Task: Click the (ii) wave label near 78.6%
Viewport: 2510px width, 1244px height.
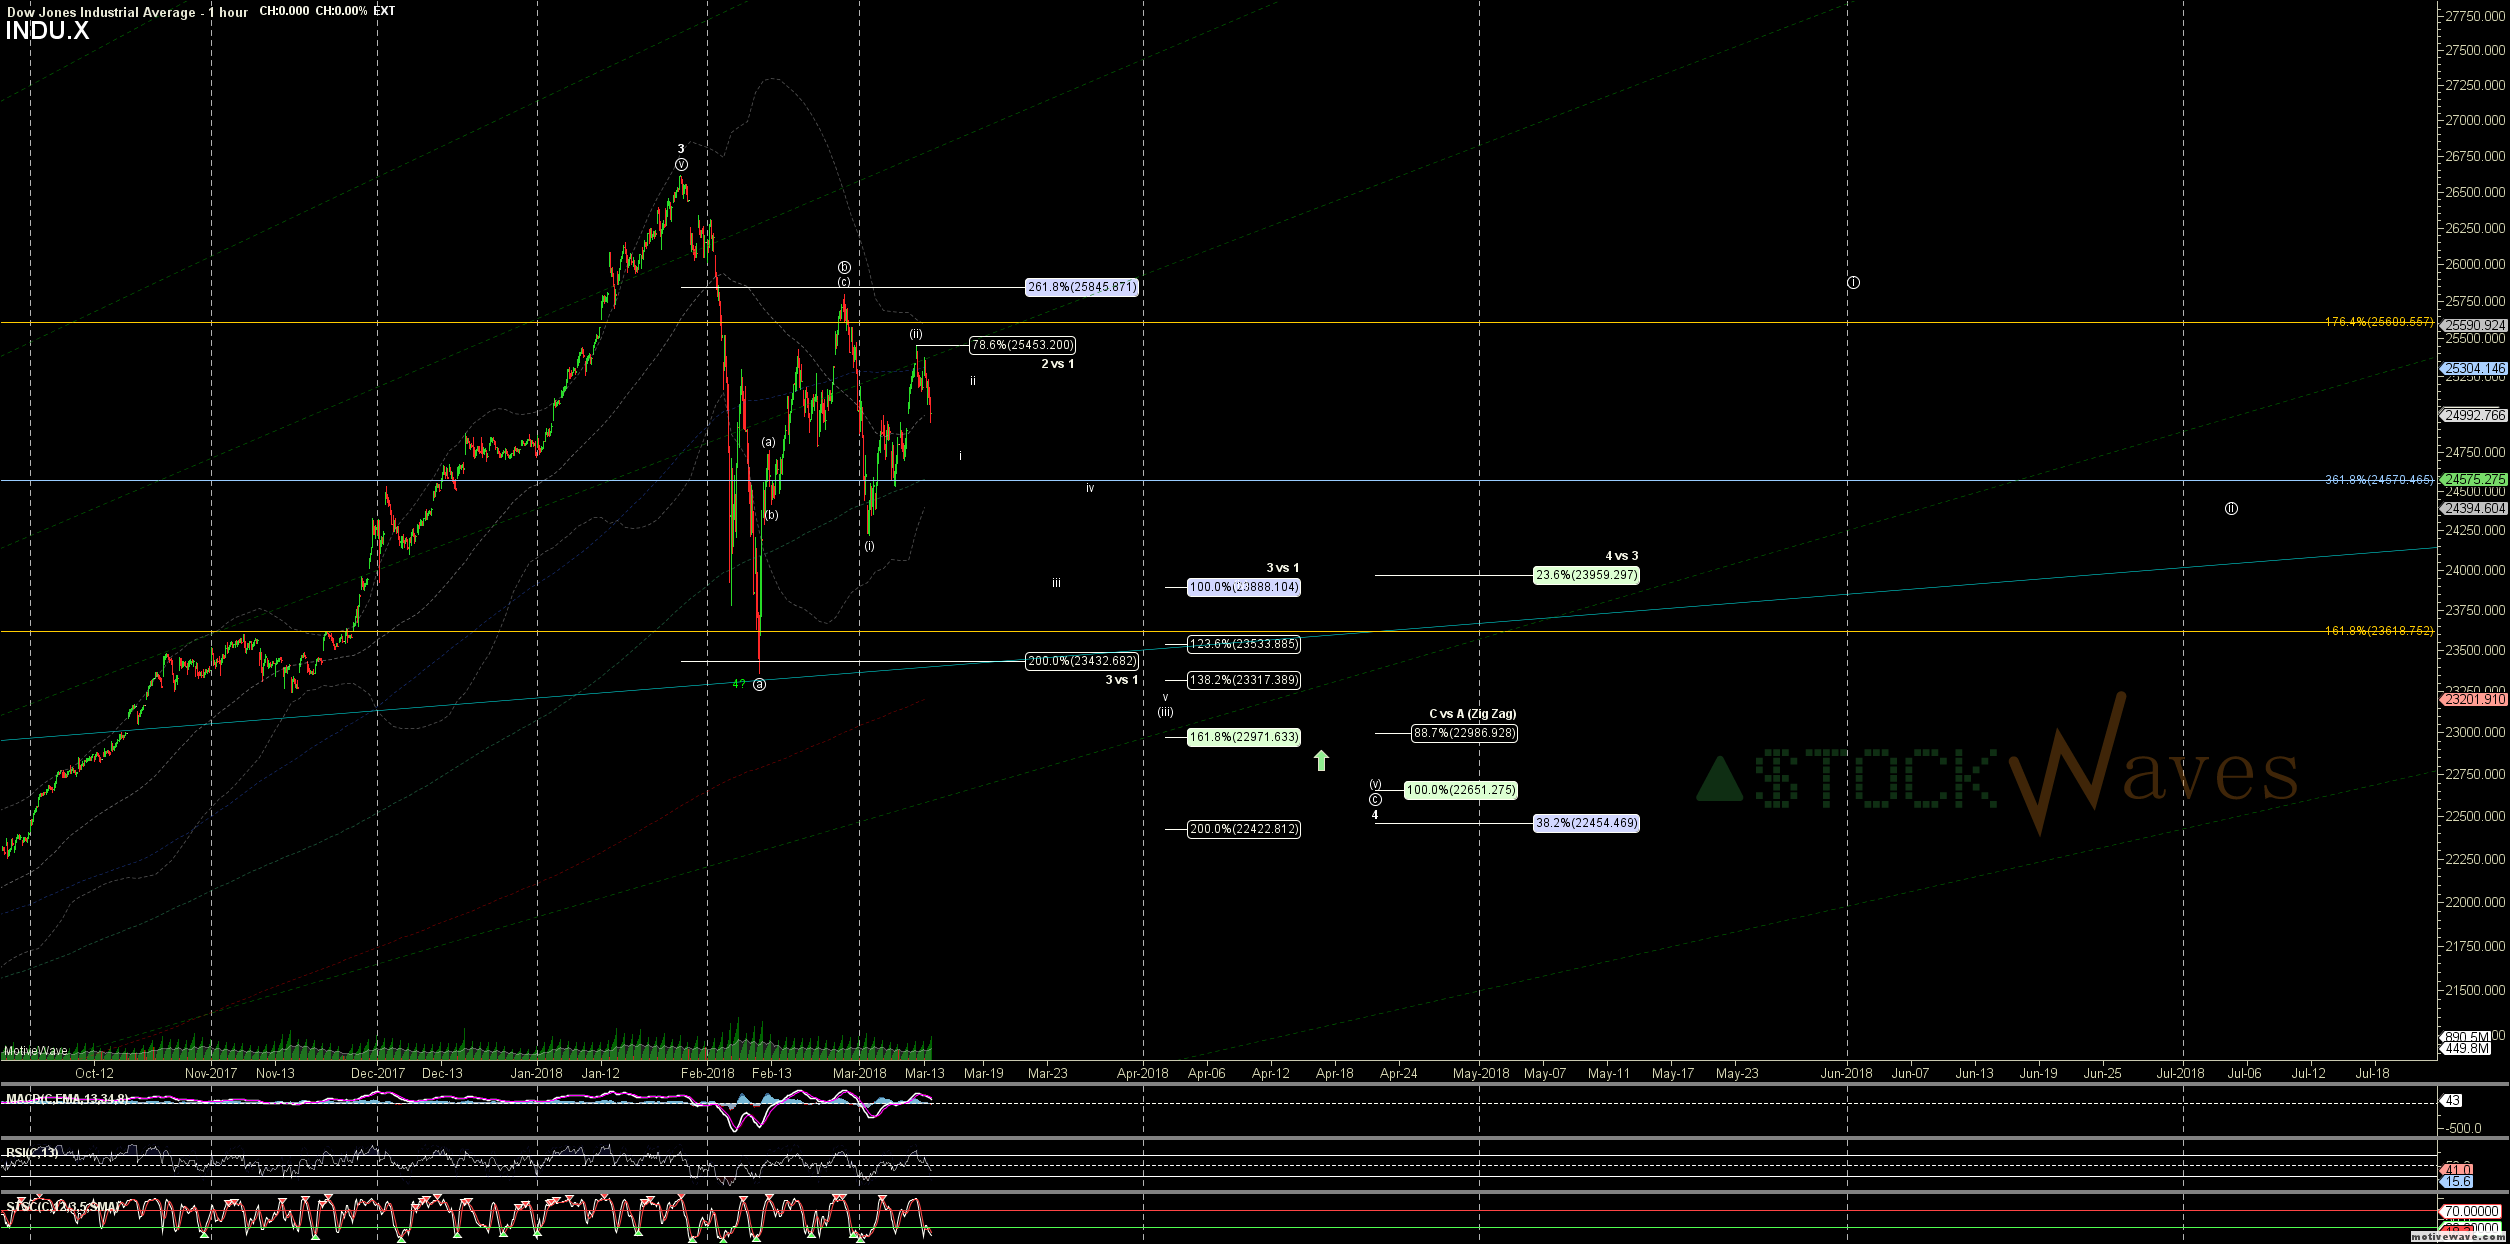Action: pyautogui.click(x=916, y=334)
